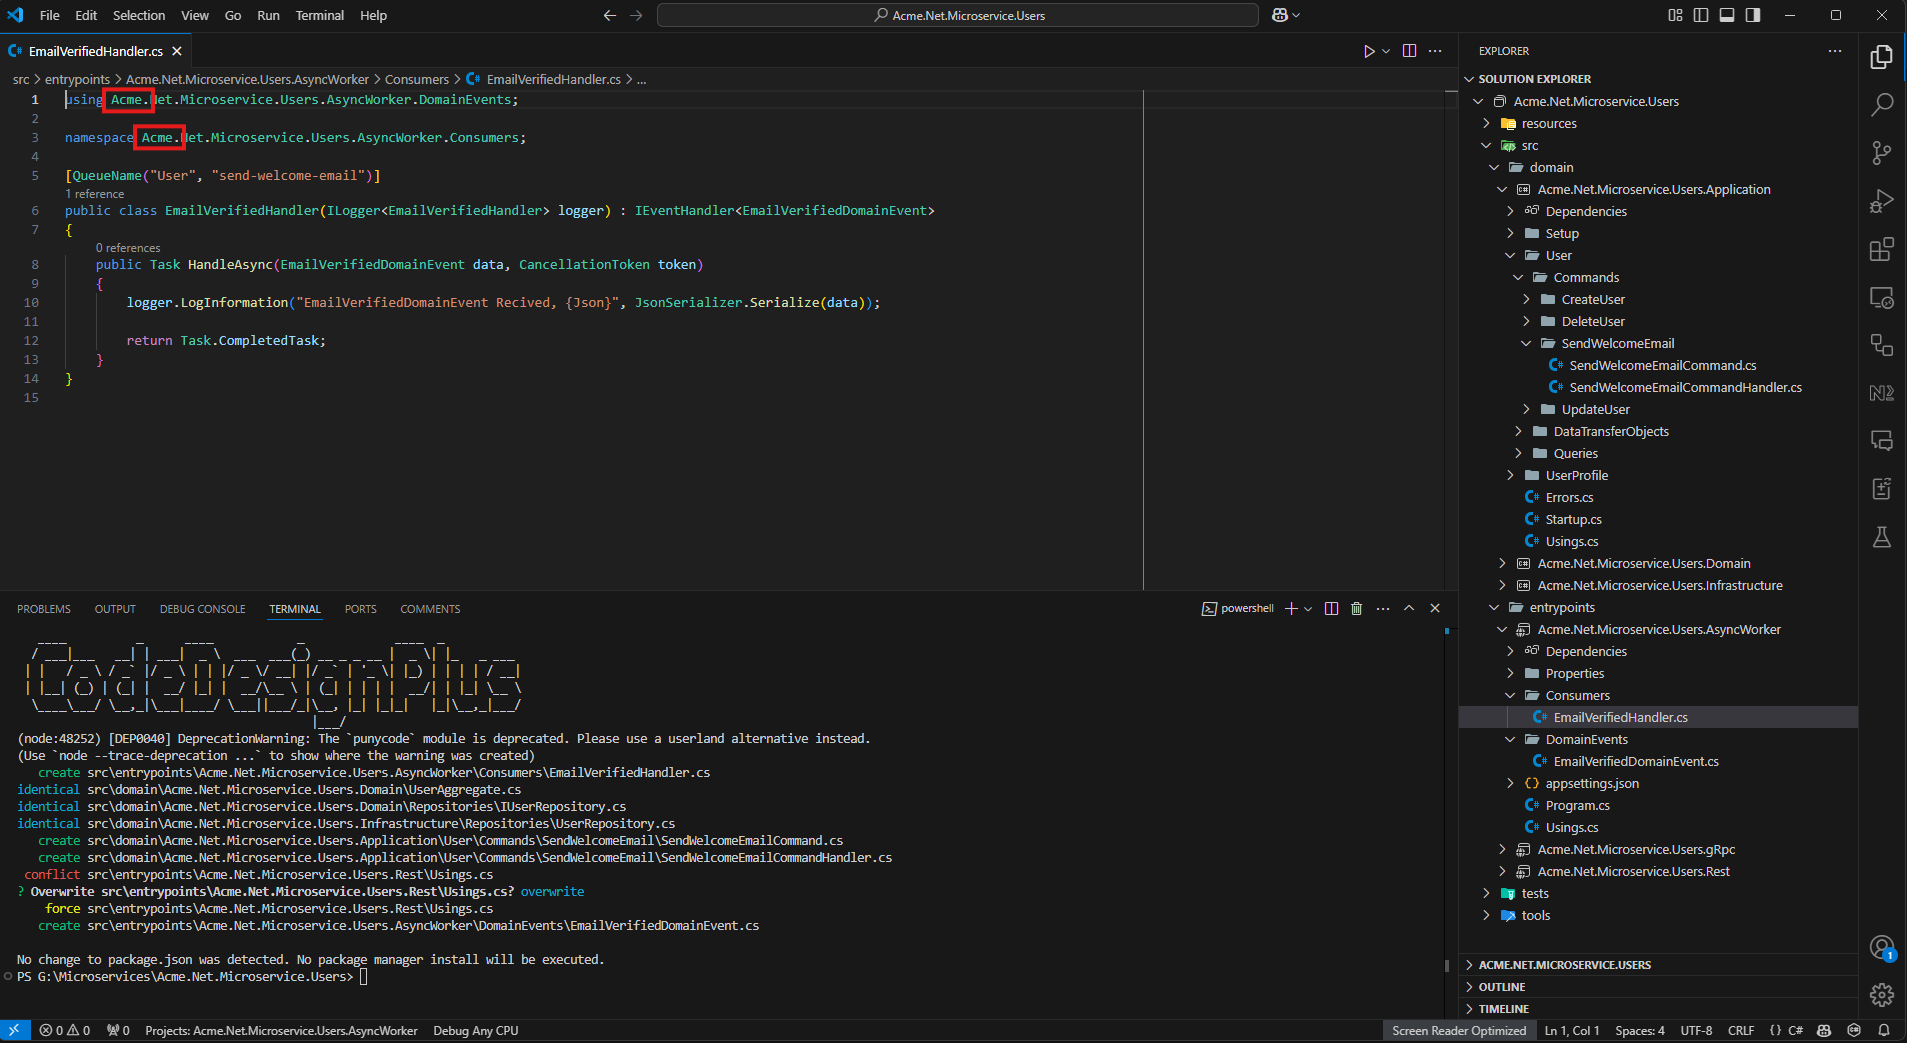Change file encoding UTF-8
Viewport: 1907px width, 1043px height.
1696,1030
